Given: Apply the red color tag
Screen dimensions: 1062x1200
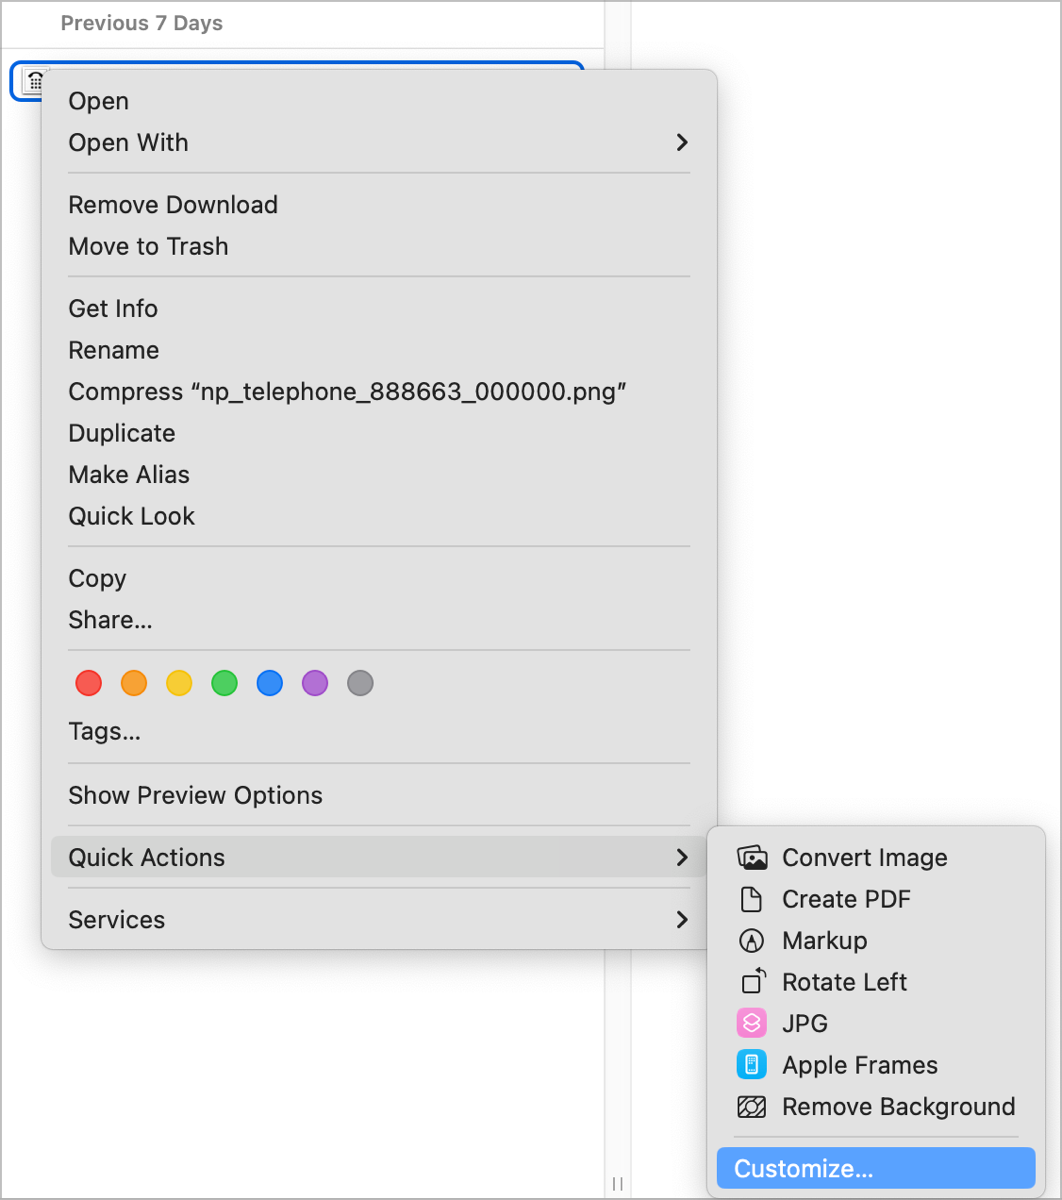Looking at the screenshot, I should pyautogui.click(x=89, y=684).
